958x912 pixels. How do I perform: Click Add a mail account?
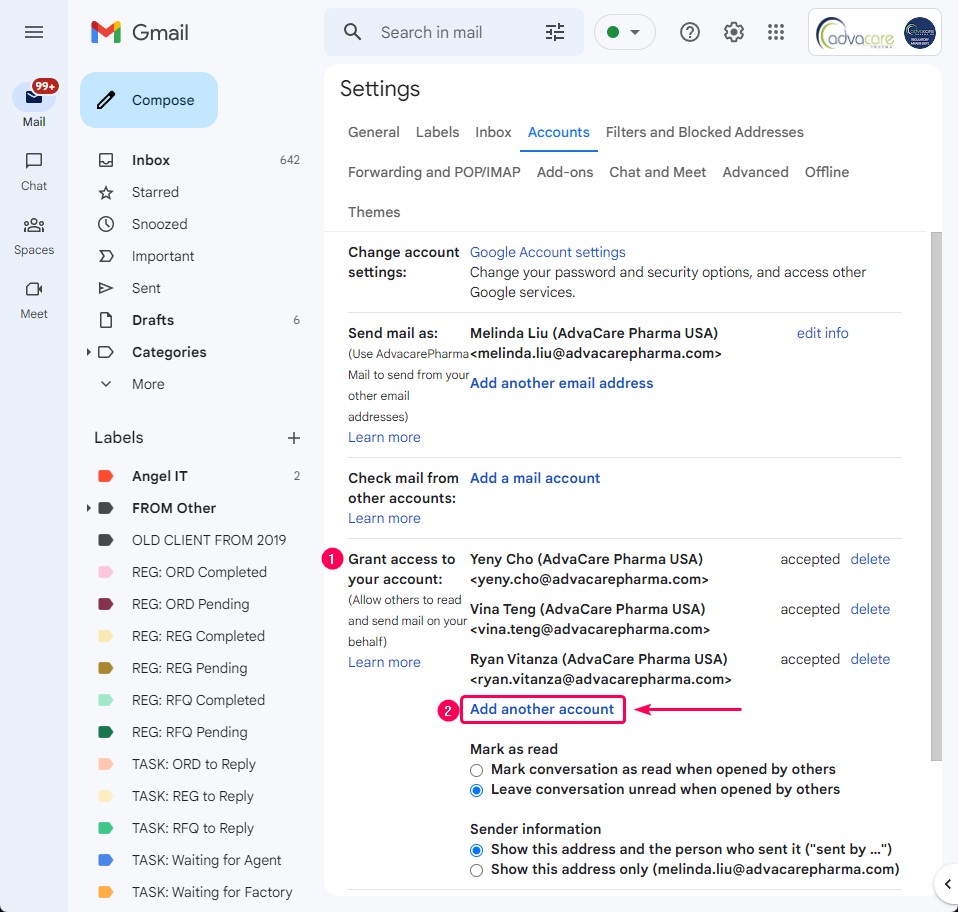click(x=535, y=478)
